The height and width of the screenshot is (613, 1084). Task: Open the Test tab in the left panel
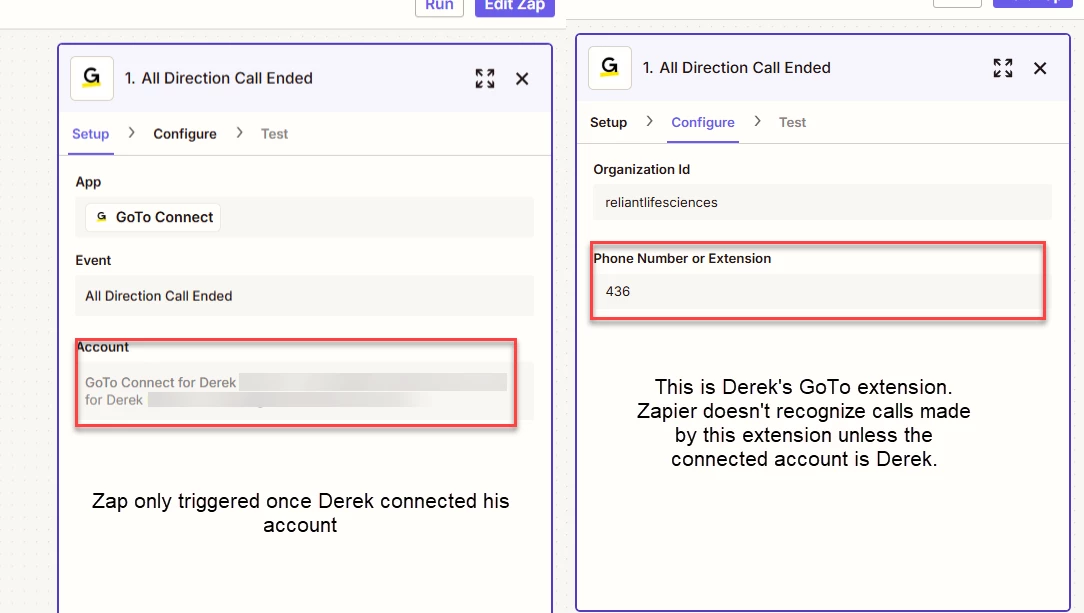[274, 134]
